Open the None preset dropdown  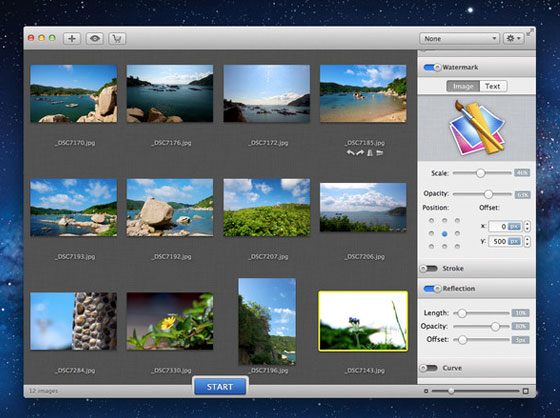tap(459, 38)
